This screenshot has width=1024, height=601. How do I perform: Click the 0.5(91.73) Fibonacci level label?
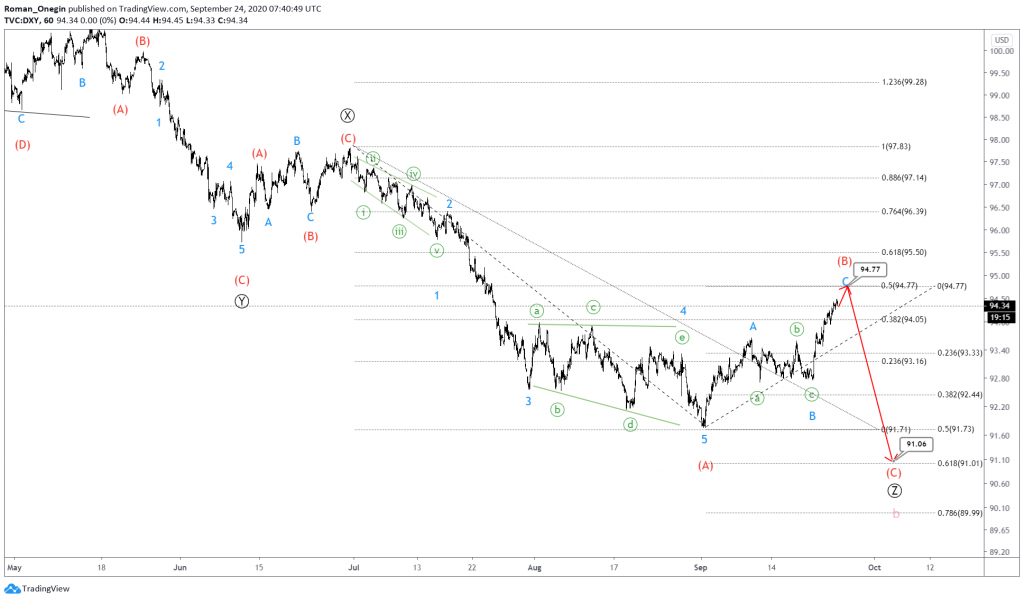955,429
